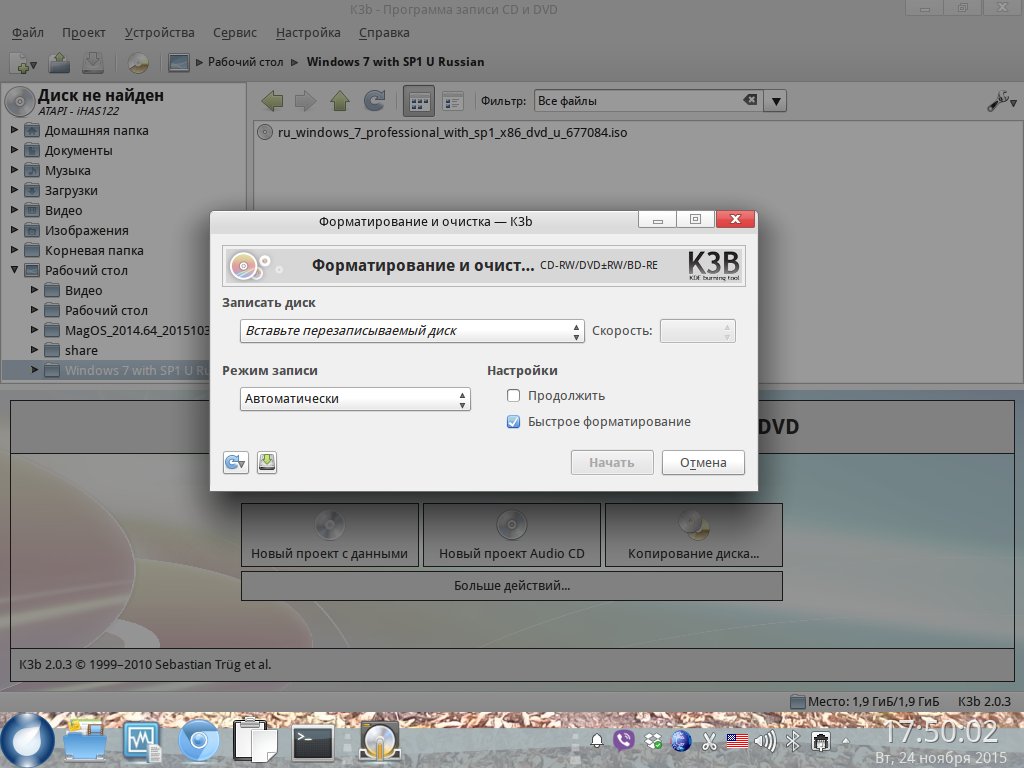This screenshot has height=768, width=1024.
Task: Click the Bluetooth tray icon
Action: click(x=793, y=741)
